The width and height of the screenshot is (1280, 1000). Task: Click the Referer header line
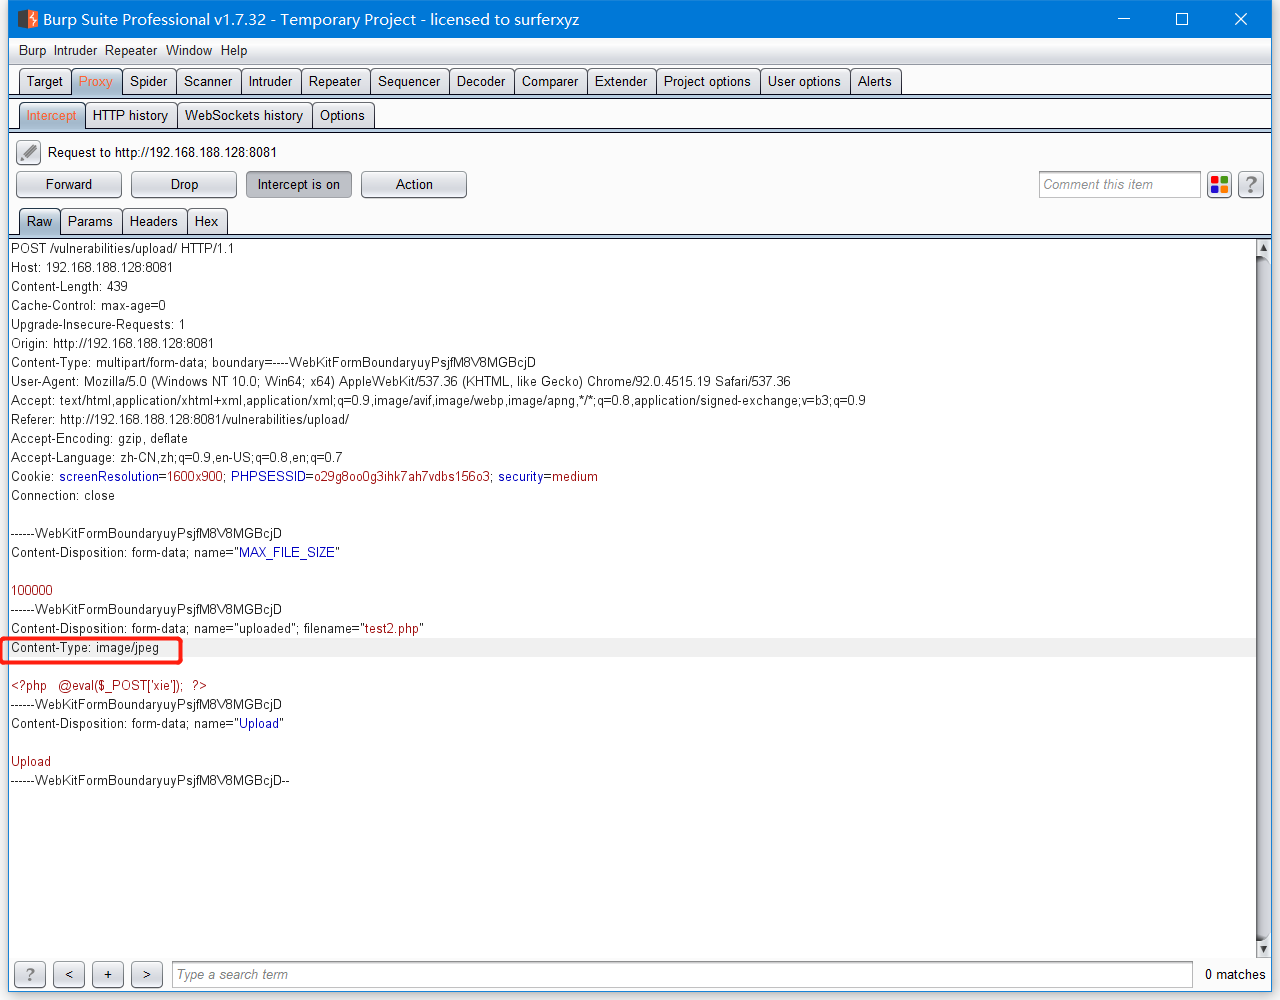[x=180, y=419]
